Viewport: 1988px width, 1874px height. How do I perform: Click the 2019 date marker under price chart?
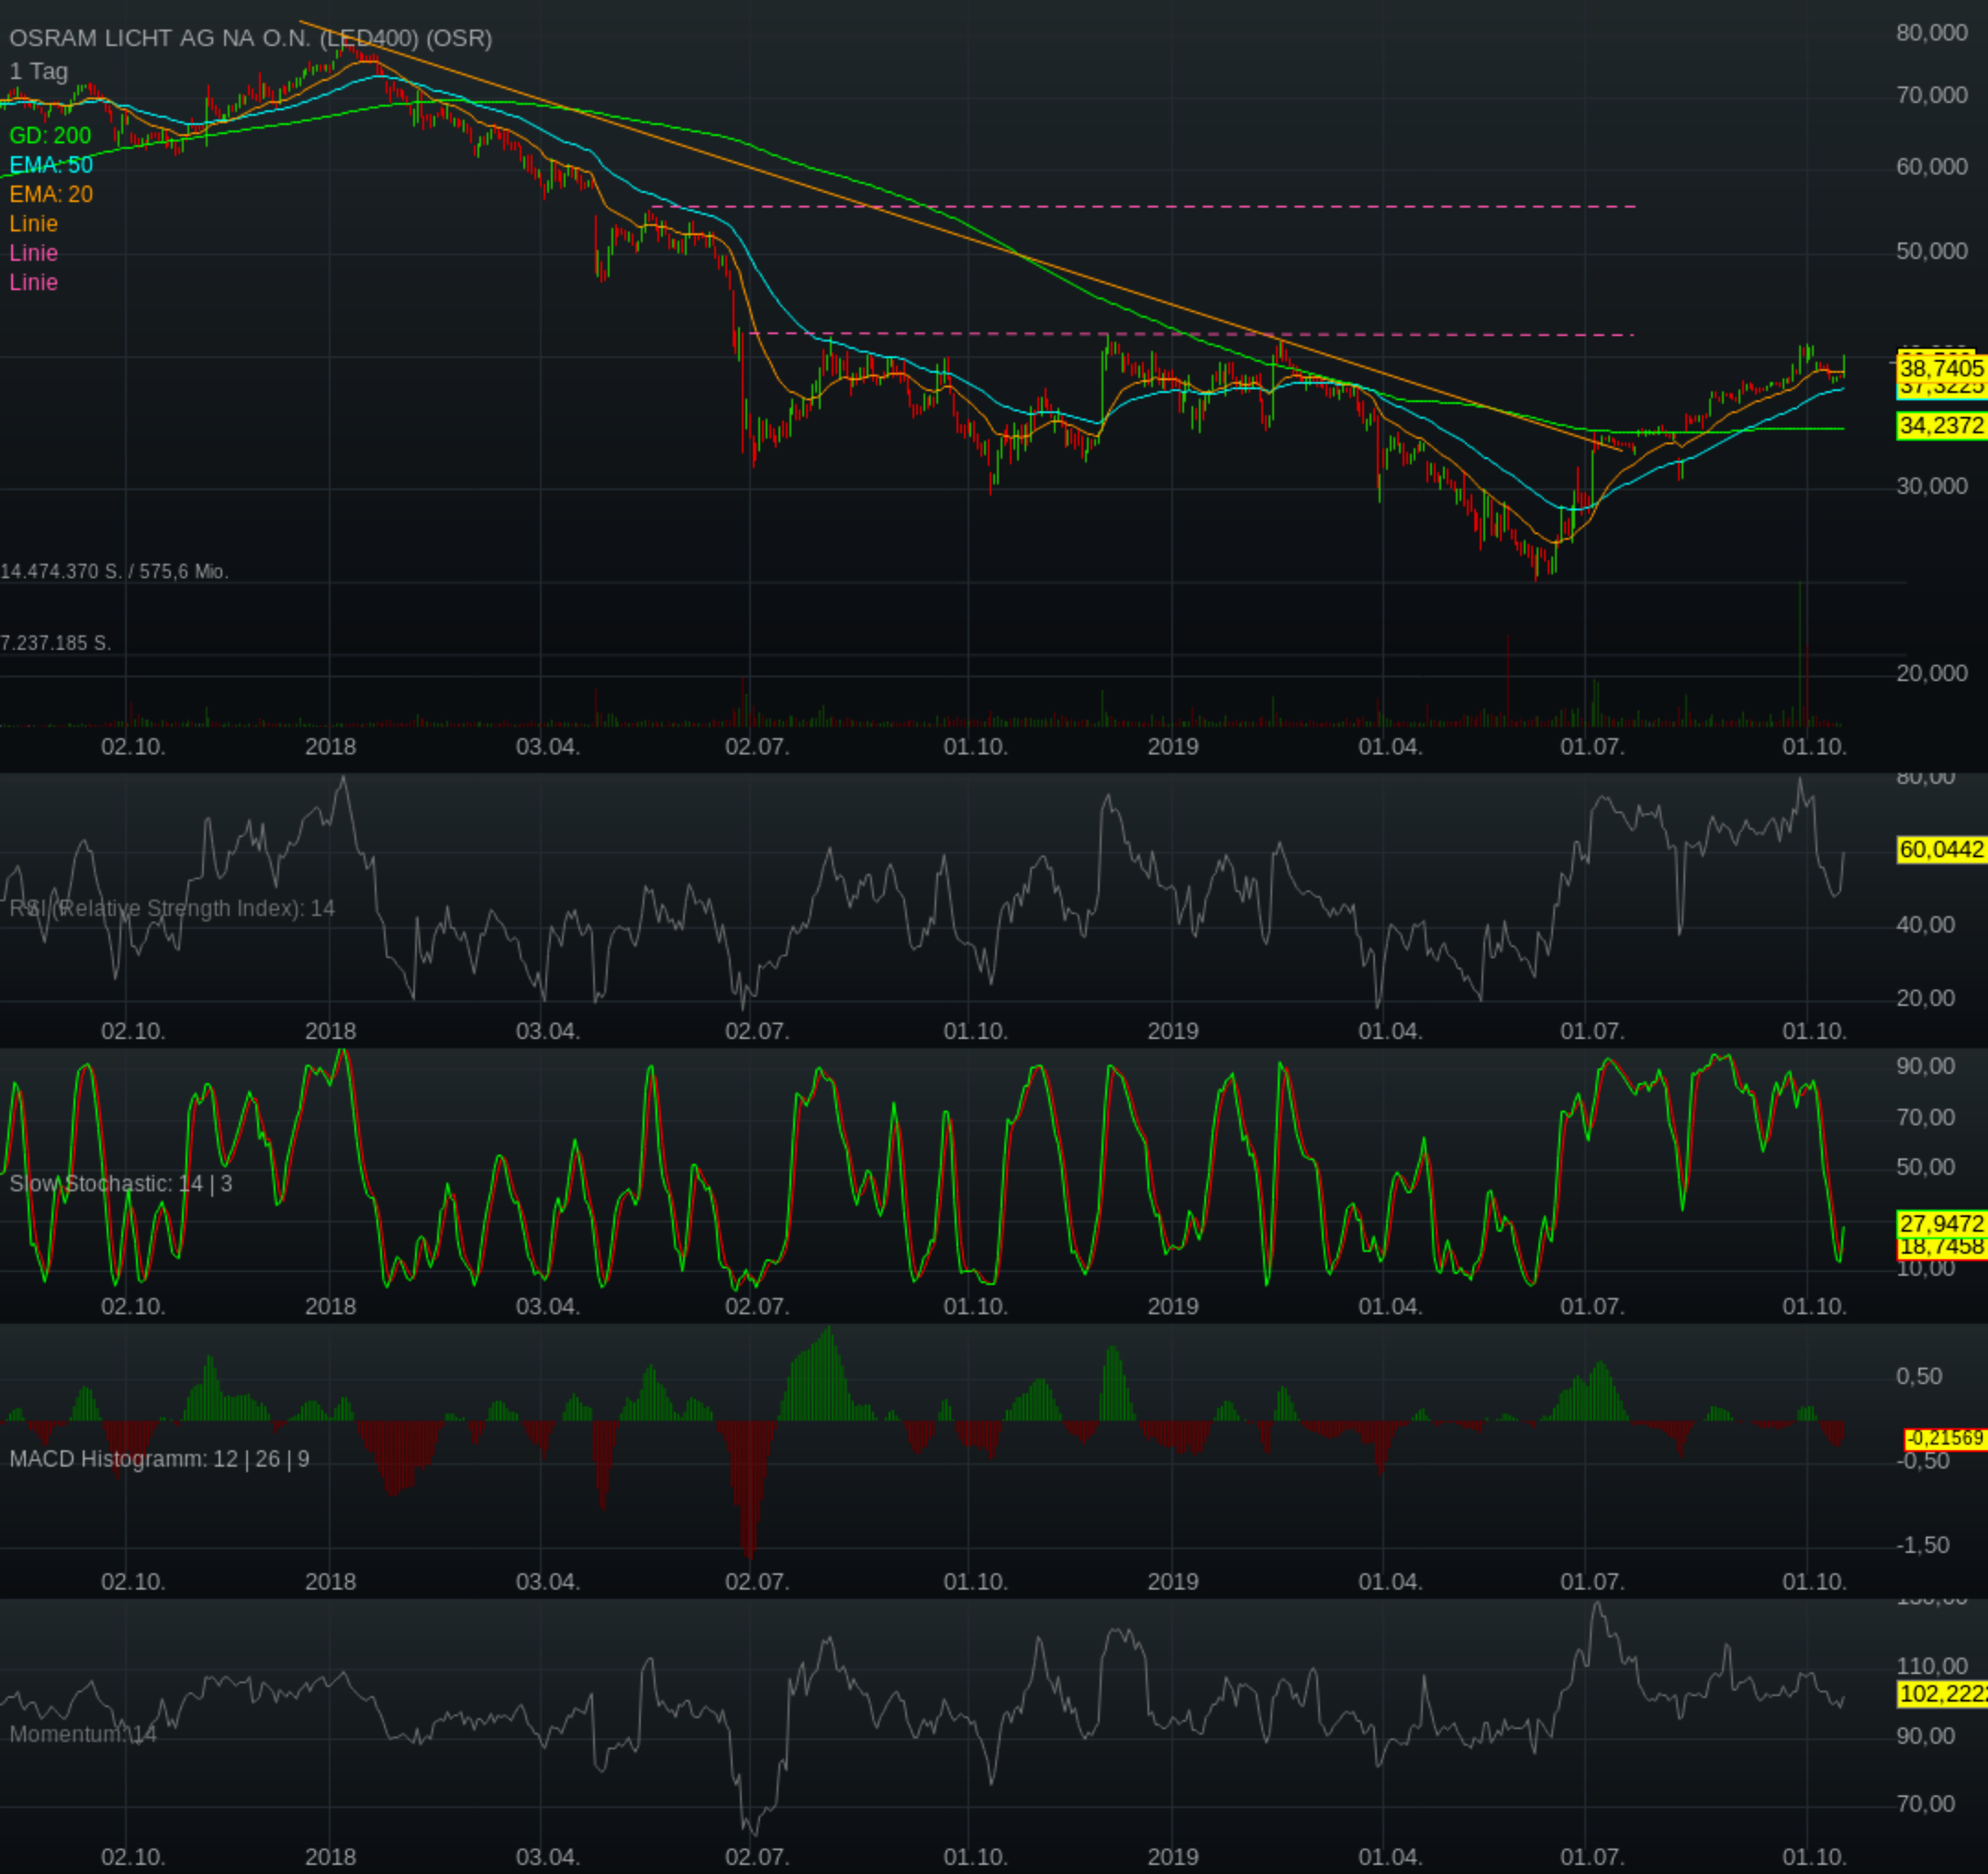tap(1172, 746)
